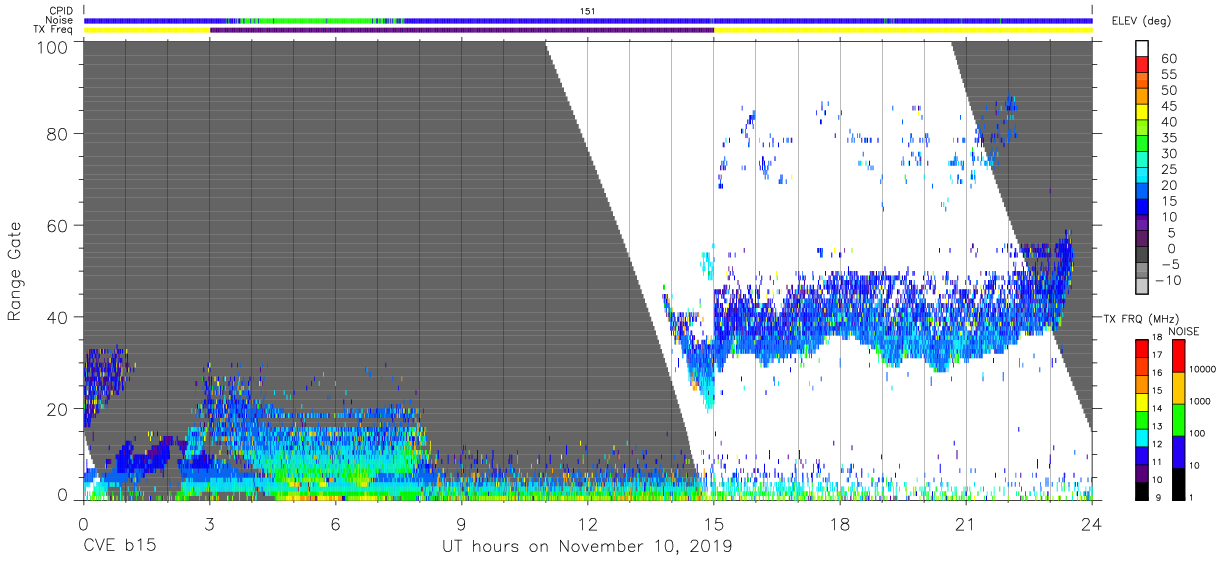Click the 25 label on ELEV colorbar
The height and width of the screenshot is (567, 1228).
click(1169, 170)
